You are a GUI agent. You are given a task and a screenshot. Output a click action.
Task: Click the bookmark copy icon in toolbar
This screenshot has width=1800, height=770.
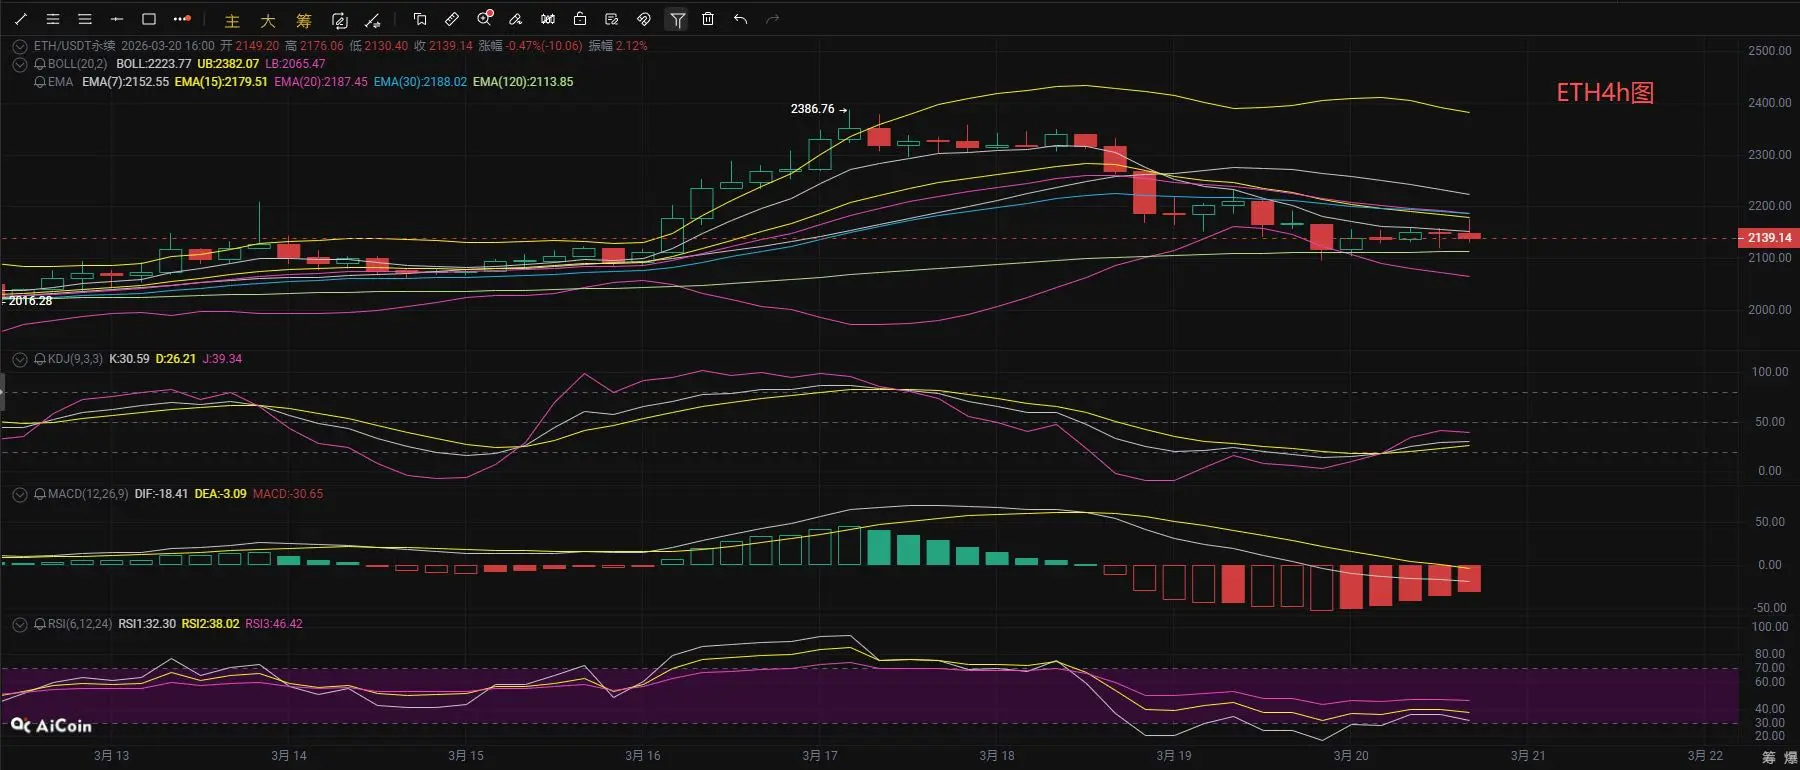420,19
